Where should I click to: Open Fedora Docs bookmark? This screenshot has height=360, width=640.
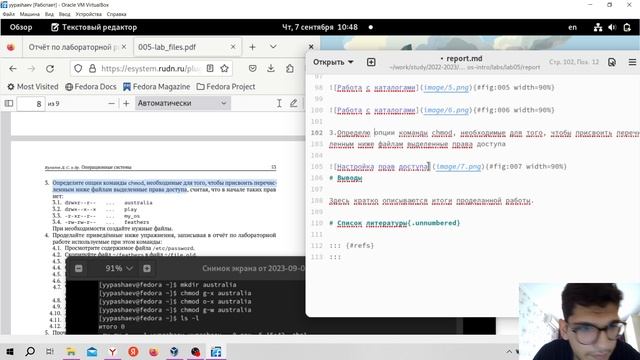(91, 87)
